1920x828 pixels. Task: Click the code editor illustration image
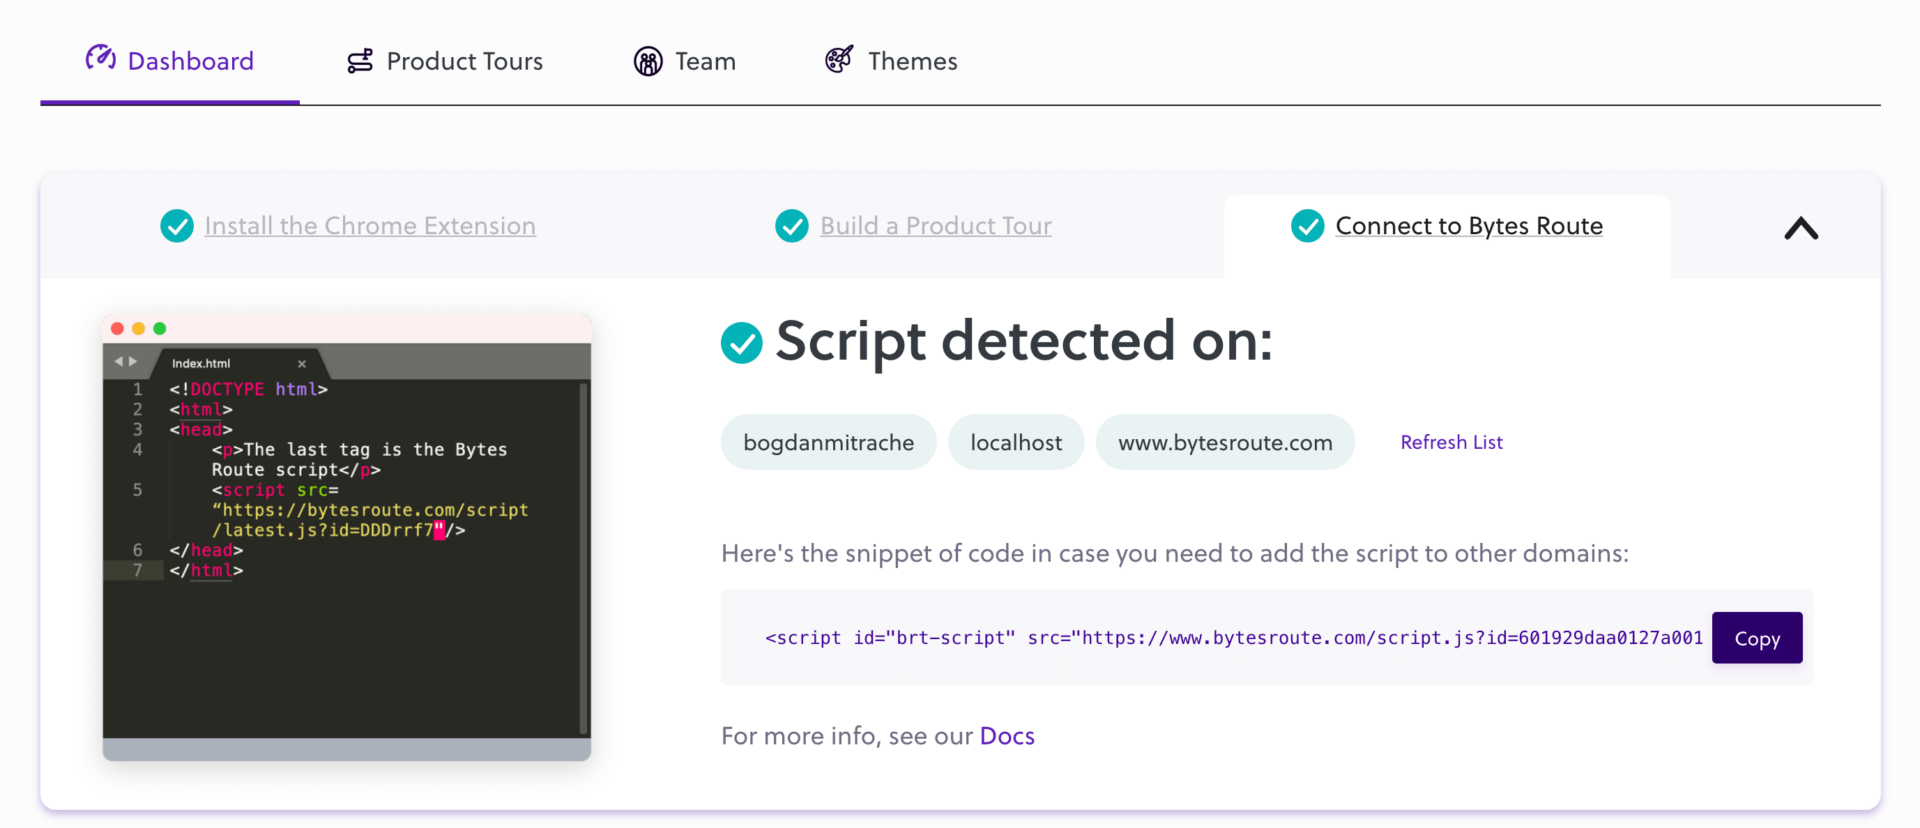(347, 537)
